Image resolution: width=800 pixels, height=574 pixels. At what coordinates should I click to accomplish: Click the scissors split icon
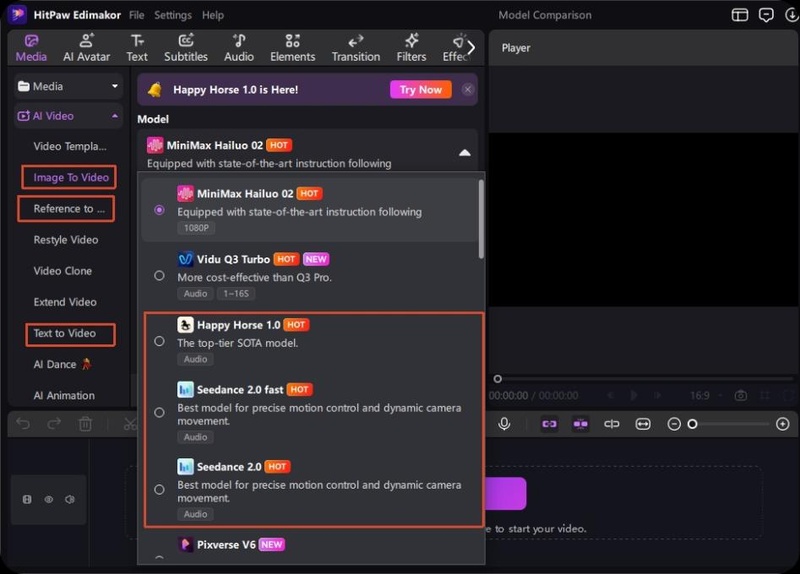tap(130, 423)
